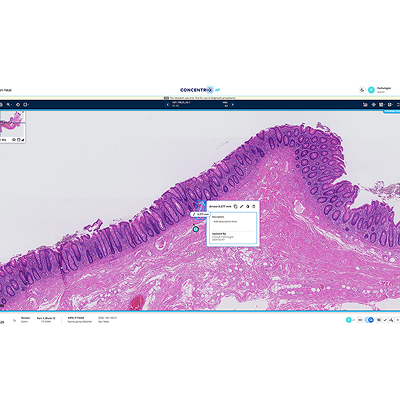Open the Pathologist user profile avatar
This screenshot has height=400, width=400.
[x=371, y=90]
